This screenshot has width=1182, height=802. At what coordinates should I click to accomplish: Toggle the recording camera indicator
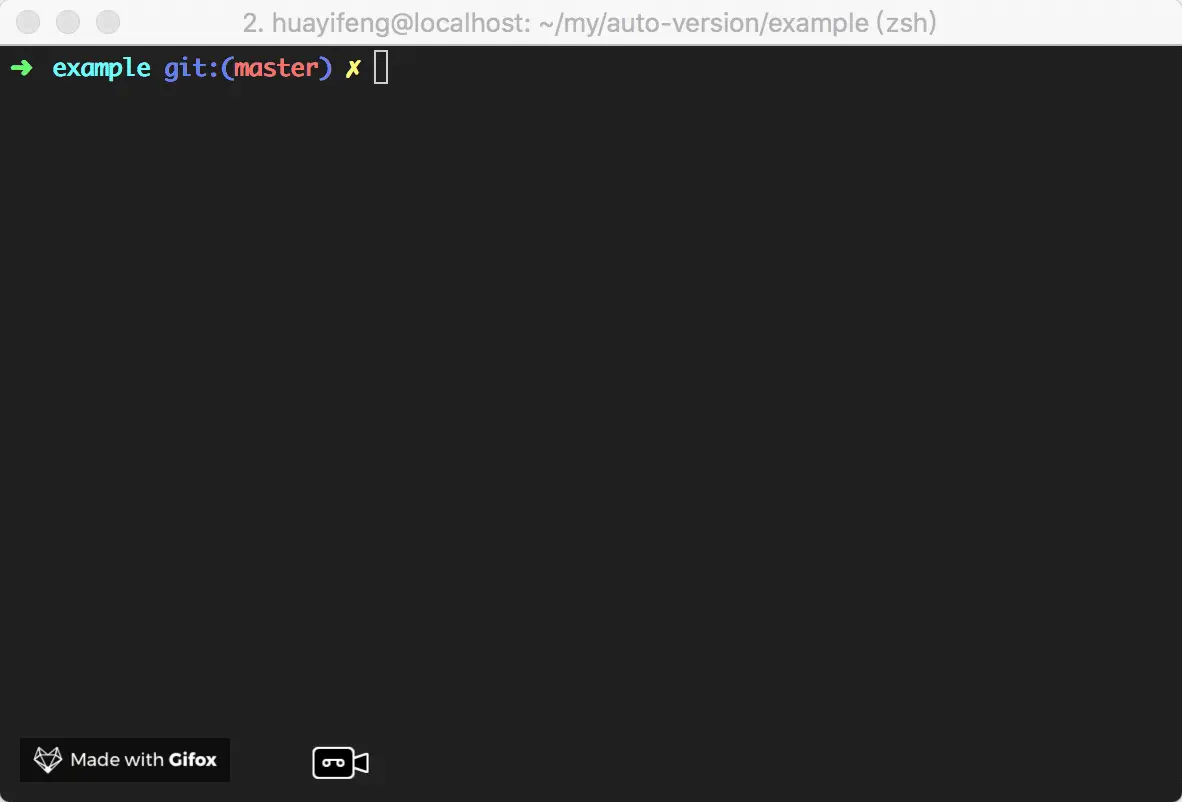343,762
